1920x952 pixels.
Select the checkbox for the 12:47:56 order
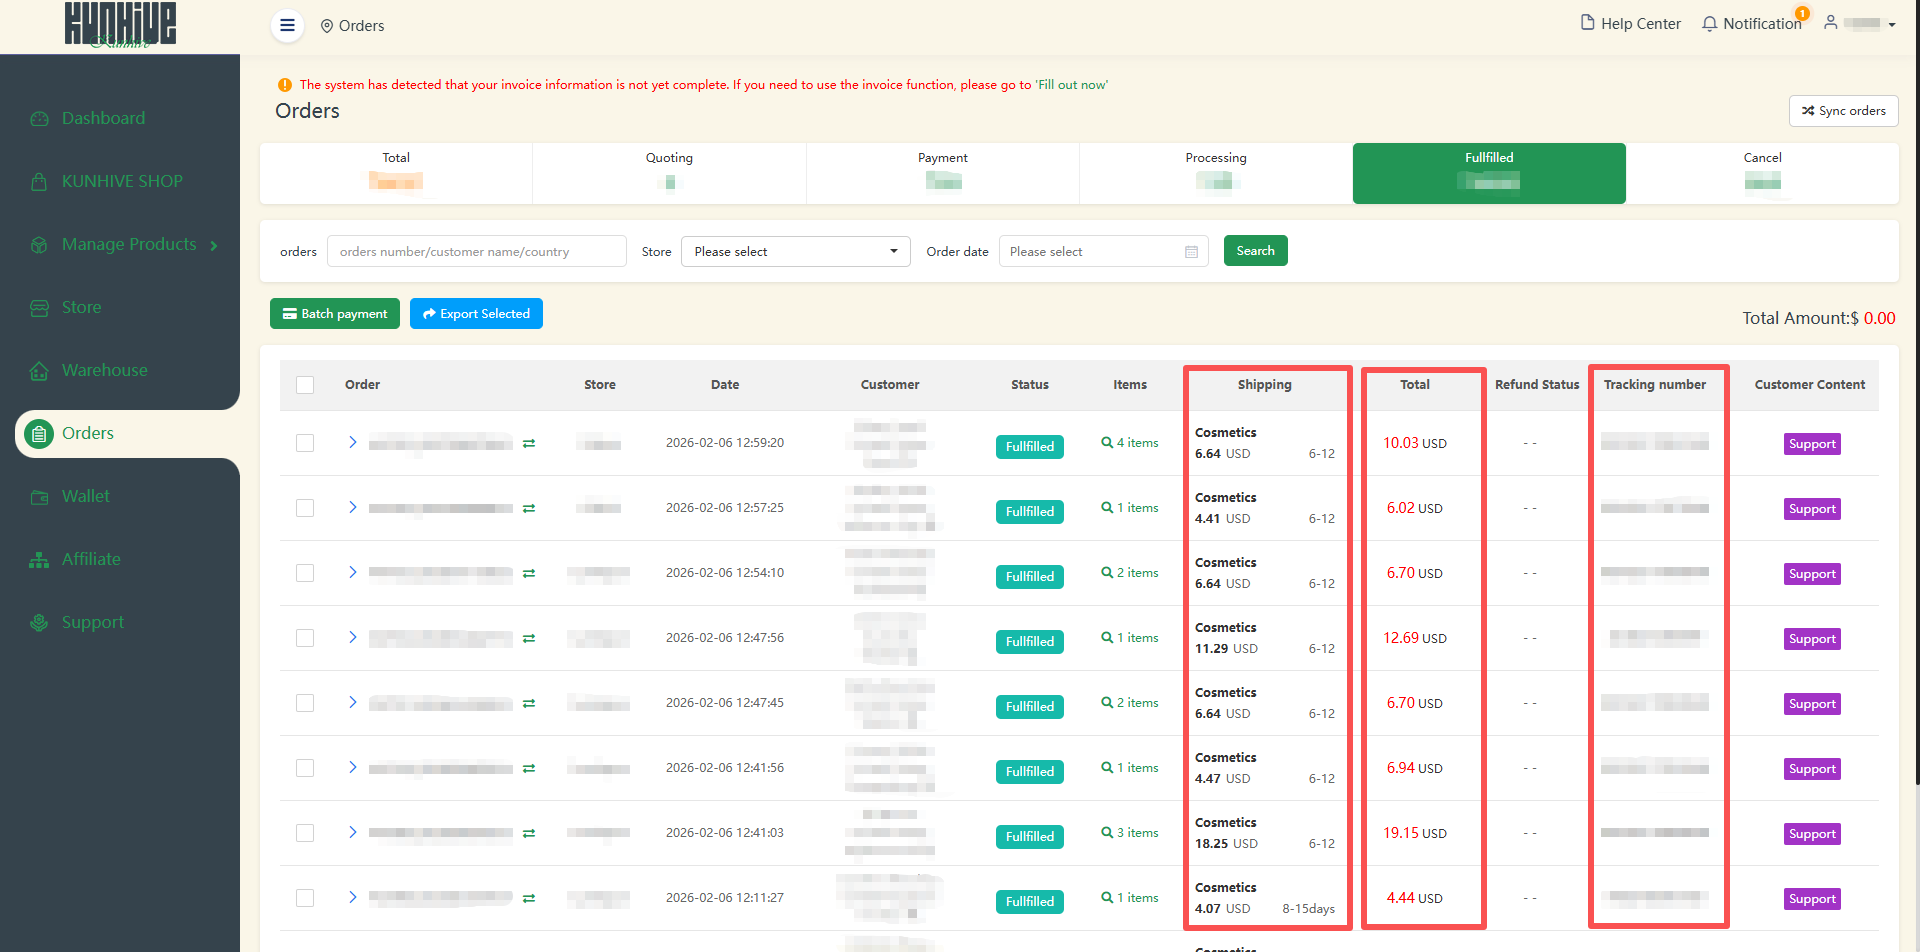click(305, 638)
